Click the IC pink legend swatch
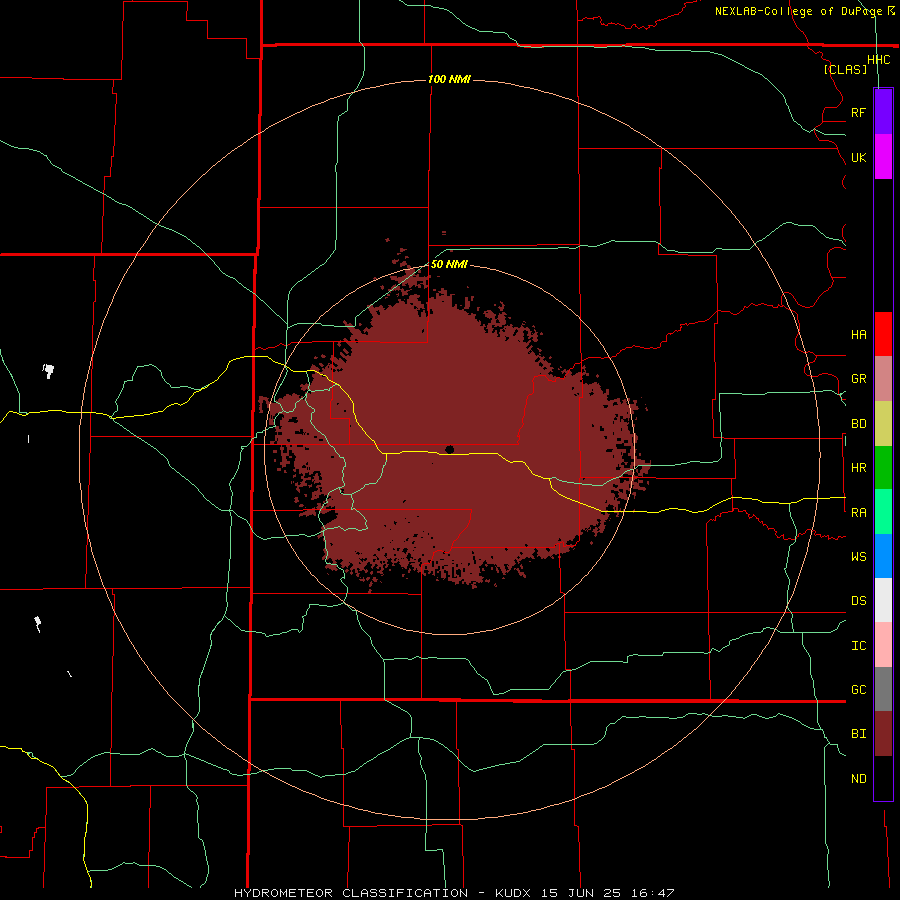 [883, 645]
